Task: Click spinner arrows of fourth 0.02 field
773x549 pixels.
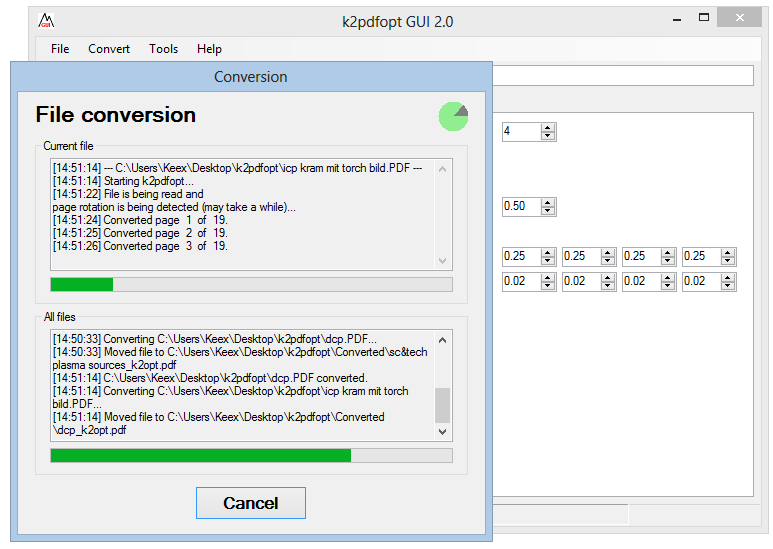Action: click(728, 281)
